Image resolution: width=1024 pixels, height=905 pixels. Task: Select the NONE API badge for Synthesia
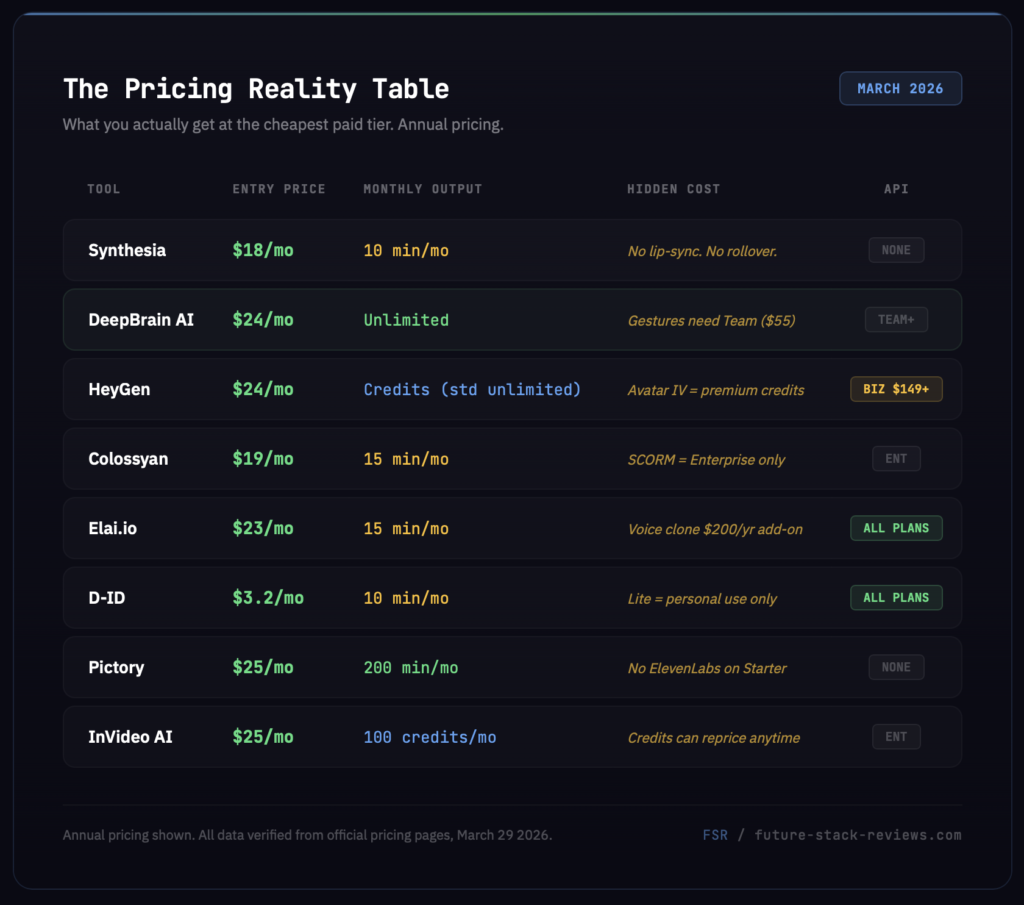[x=896, y=250]
